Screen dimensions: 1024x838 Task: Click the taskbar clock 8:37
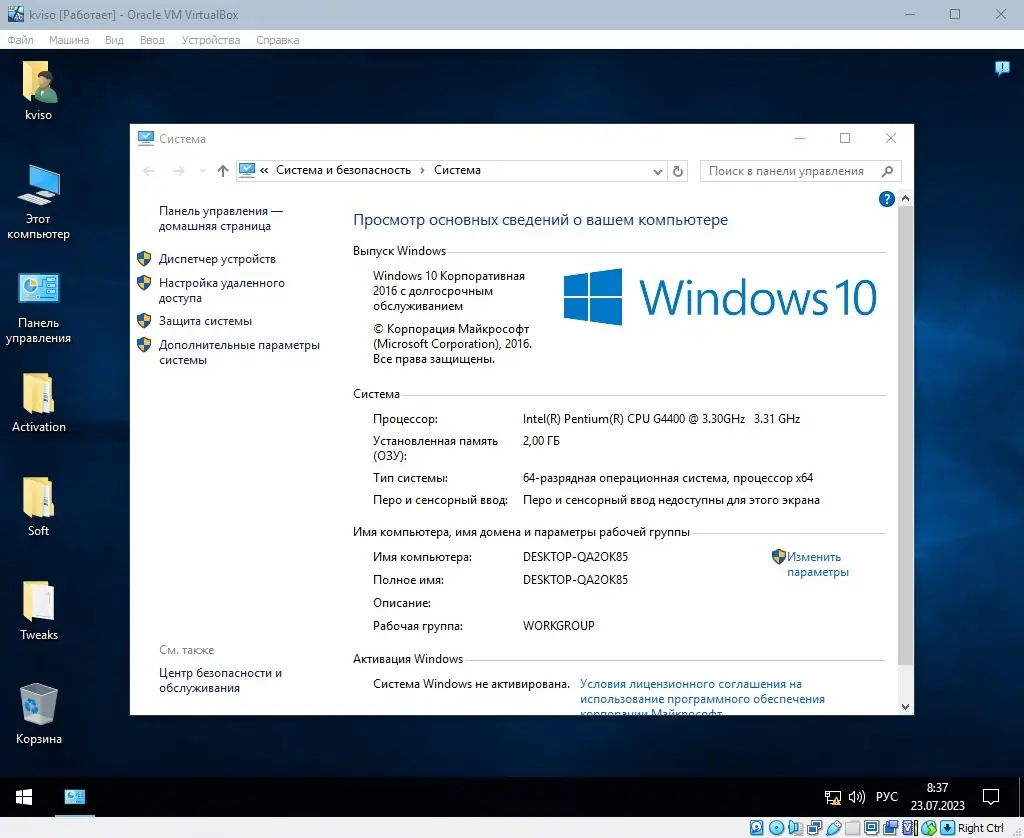pyautogui.click(x=937, y=797)
